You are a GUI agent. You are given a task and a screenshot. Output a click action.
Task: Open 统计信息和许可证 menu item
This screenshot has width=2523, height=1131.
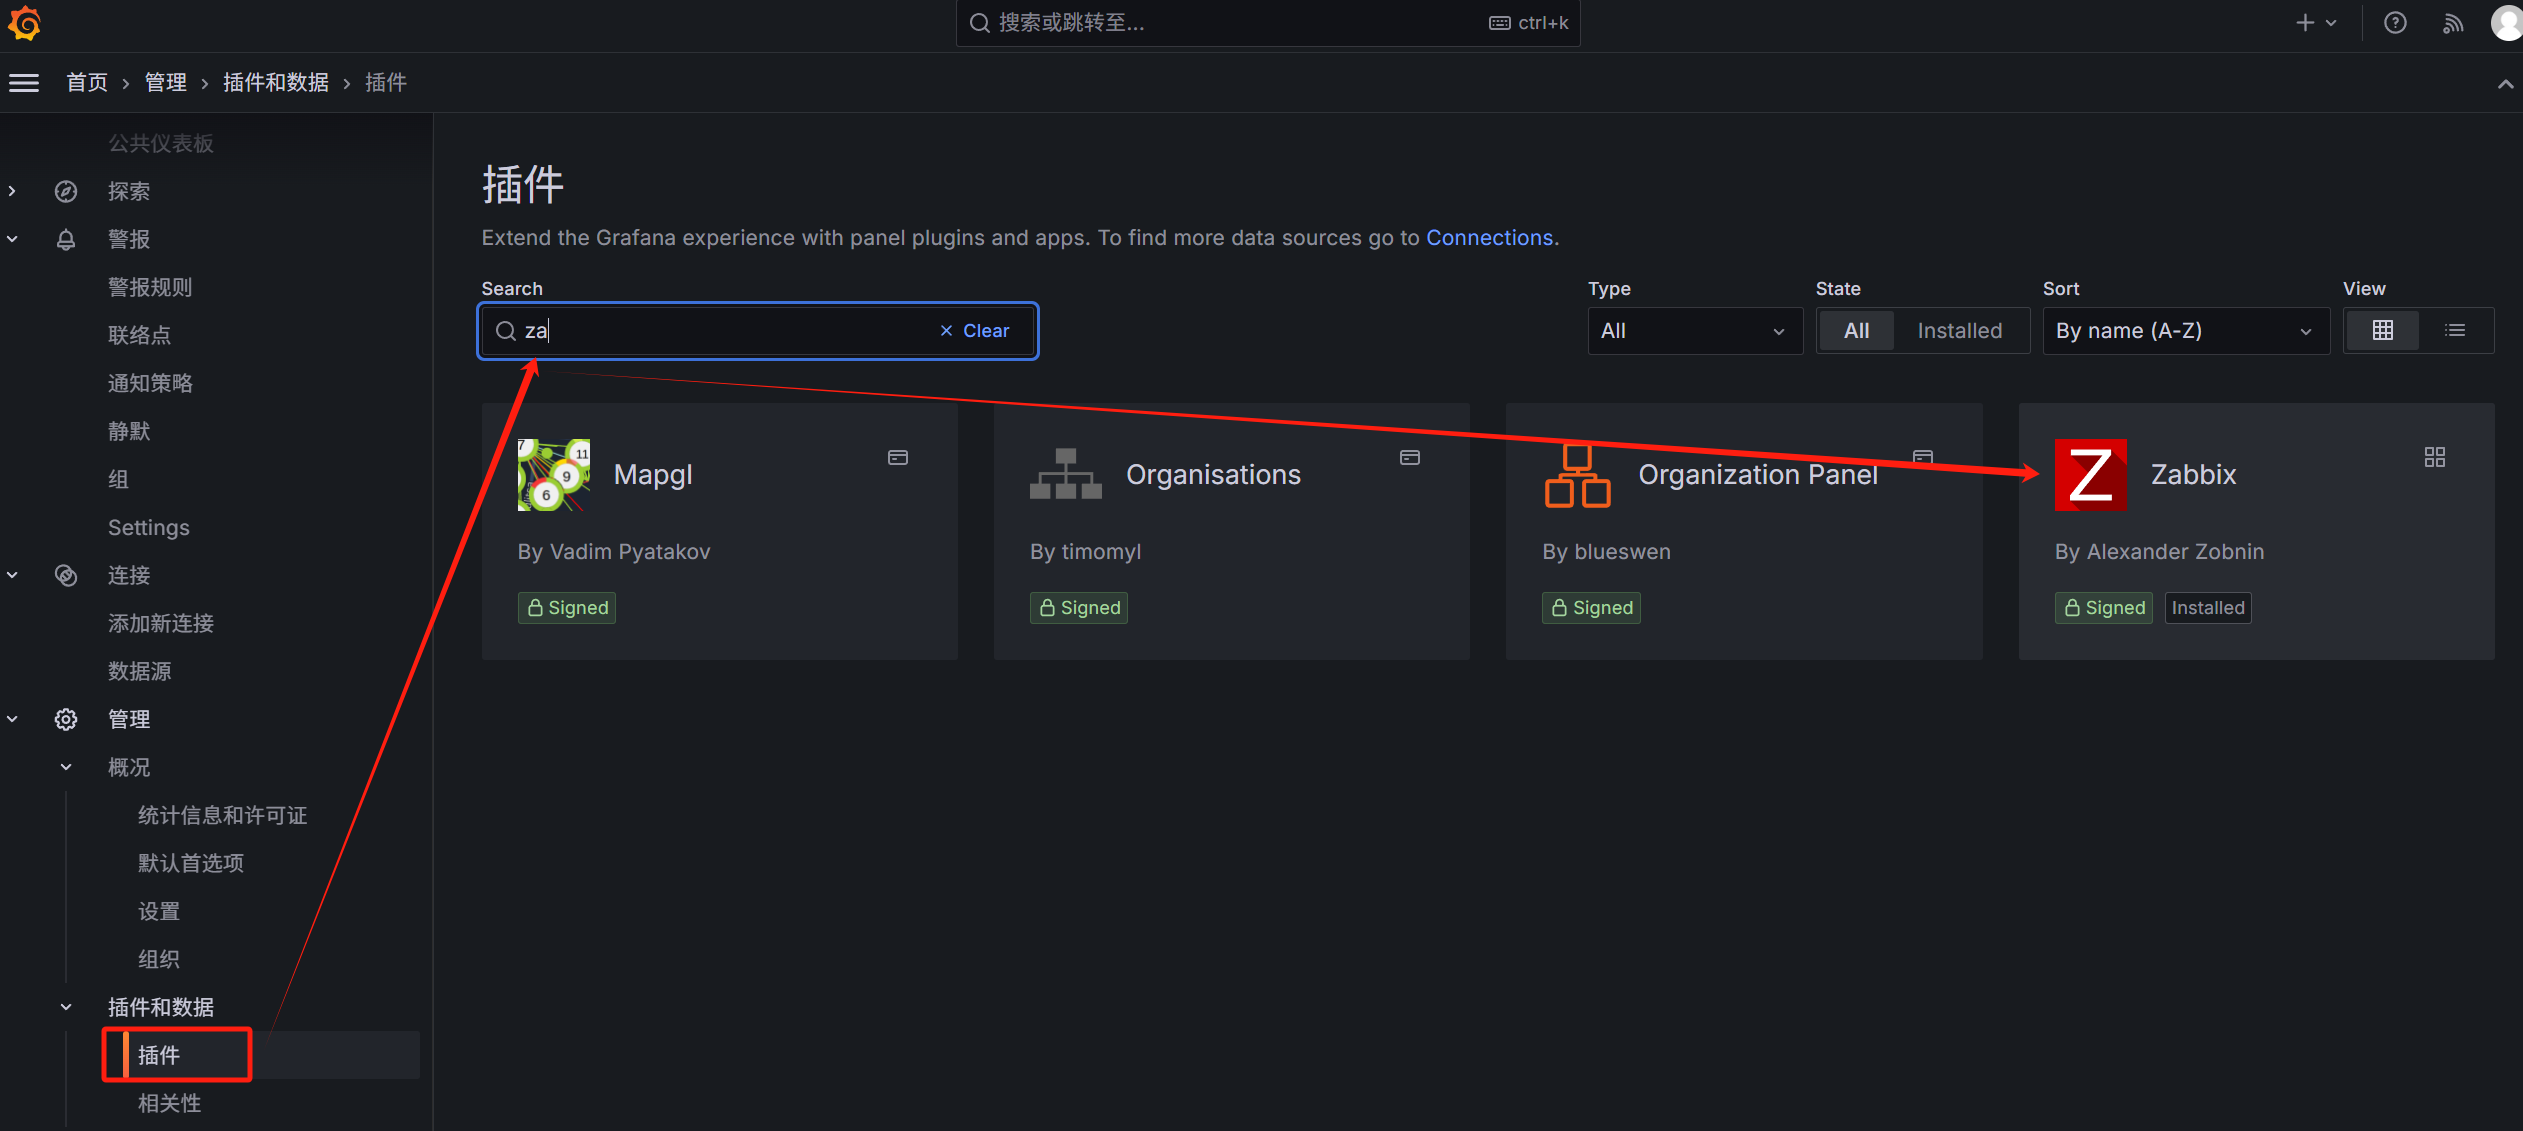(222, 815)
